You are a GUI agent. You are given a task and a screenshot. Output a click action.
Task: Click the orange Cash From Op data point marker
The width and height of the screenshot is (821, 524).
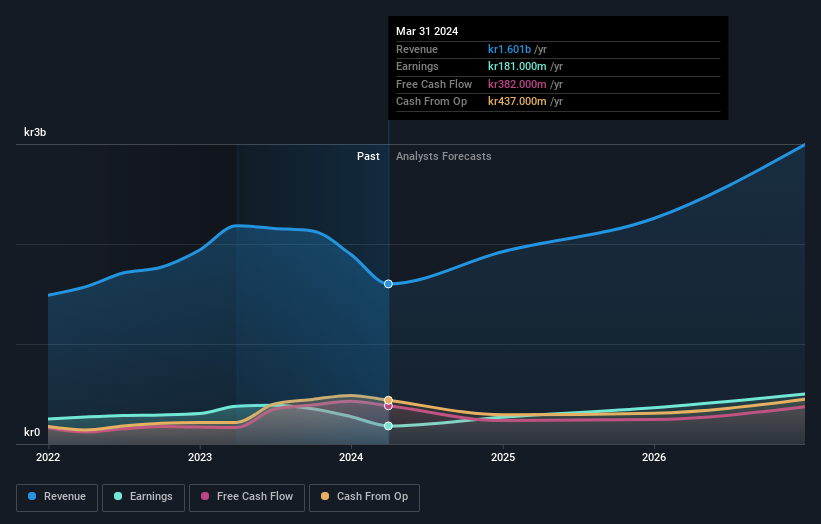pos(388,400)
